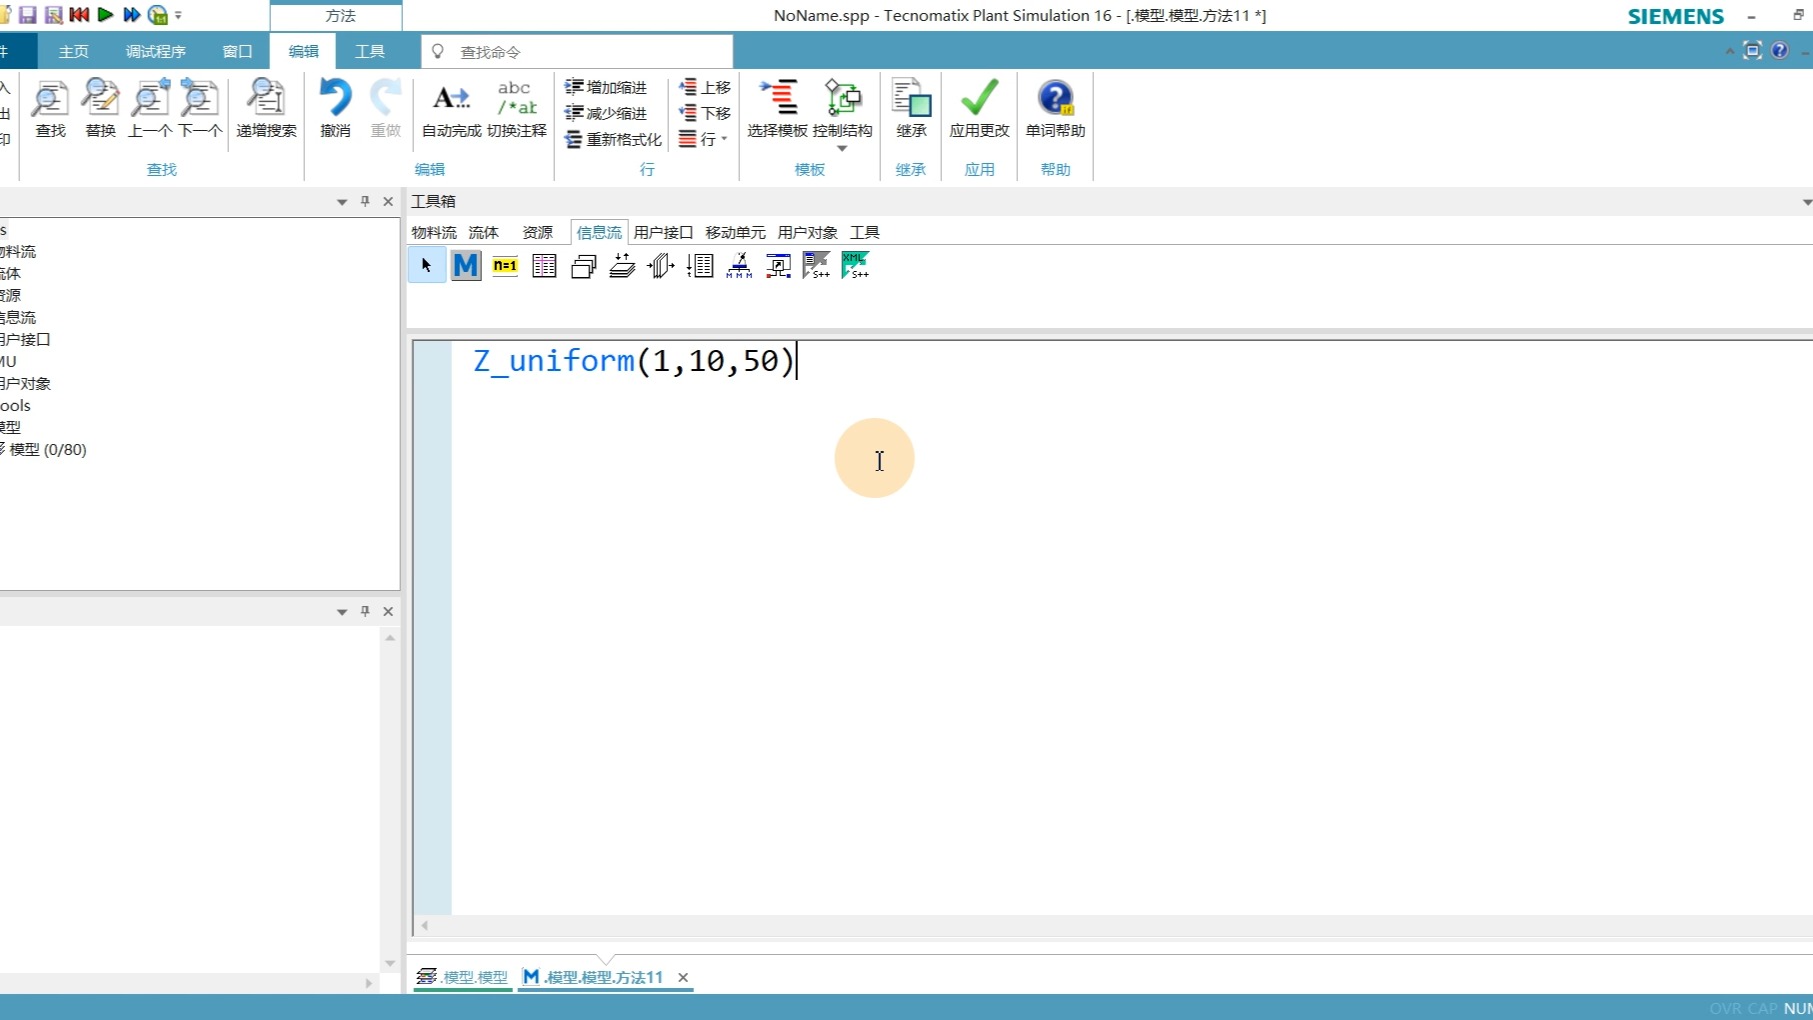Screen dimensions: 1813x1020
Task: Select the Variable n=1 object in toolbox
Action: click(x=505, y=265)
